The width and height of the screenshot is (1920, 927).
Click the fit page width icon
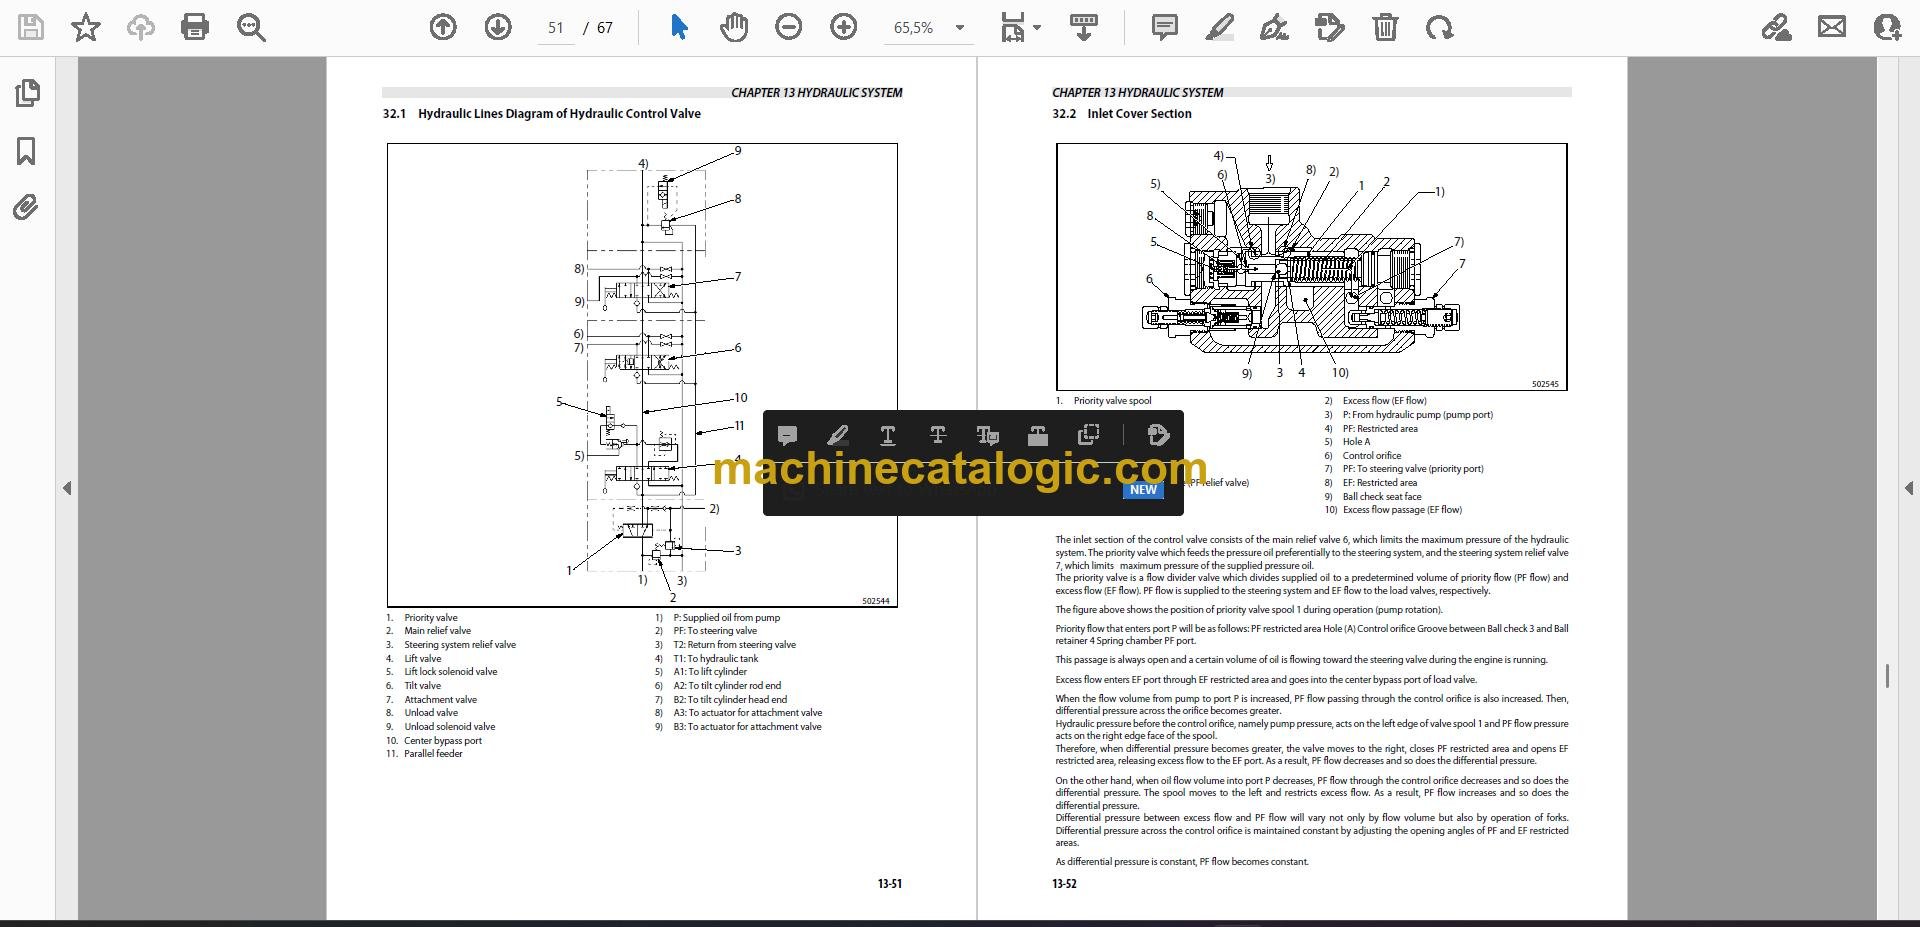[1012, 28]
